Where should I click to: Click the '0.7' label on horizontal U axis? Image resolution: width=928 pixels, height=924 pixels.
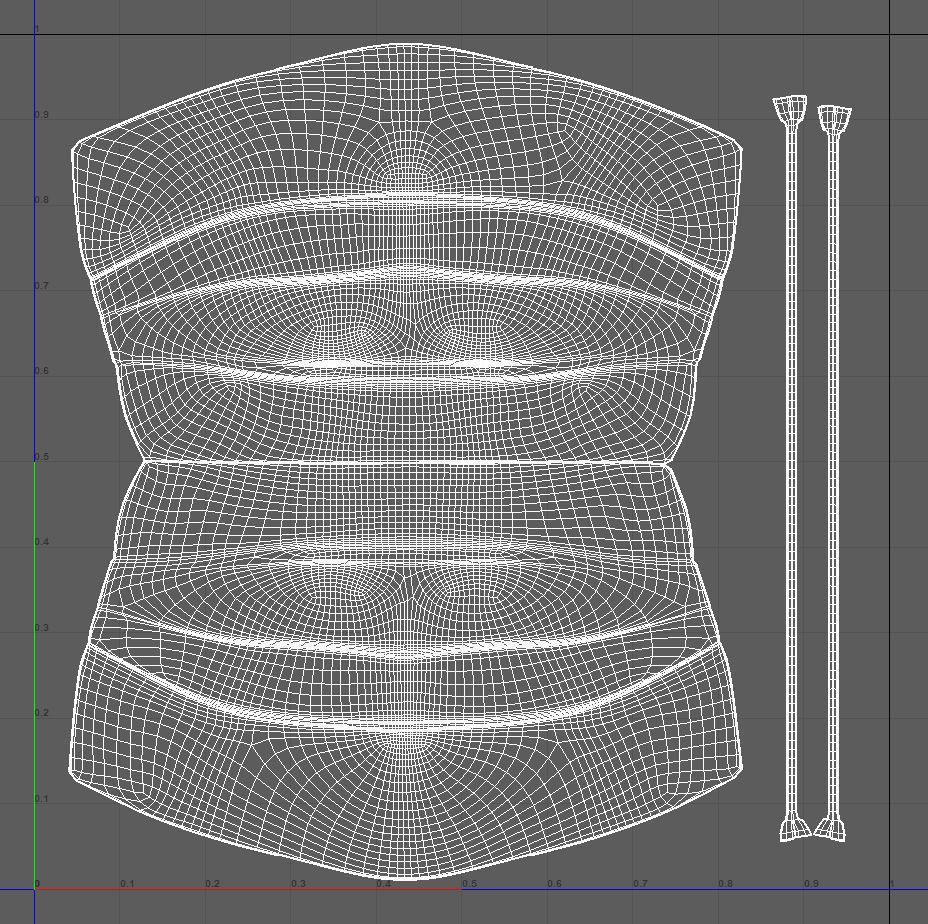tap(640, 884)
